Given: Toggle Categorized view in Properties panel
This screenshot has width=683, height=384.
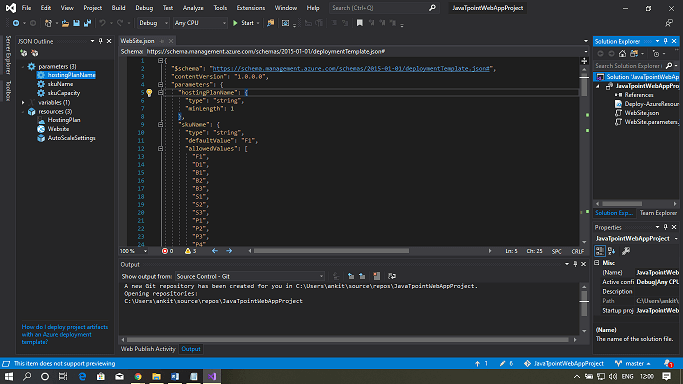Looking at the screenshot, I should [600, 251].
